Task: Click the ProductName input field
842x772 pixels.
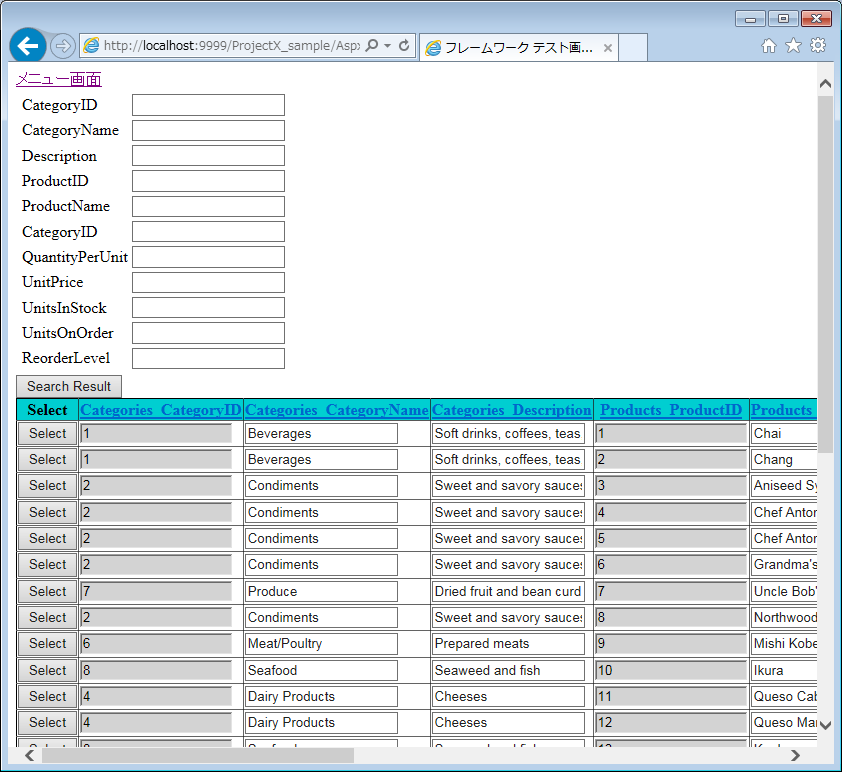Action: coord(208,207)
